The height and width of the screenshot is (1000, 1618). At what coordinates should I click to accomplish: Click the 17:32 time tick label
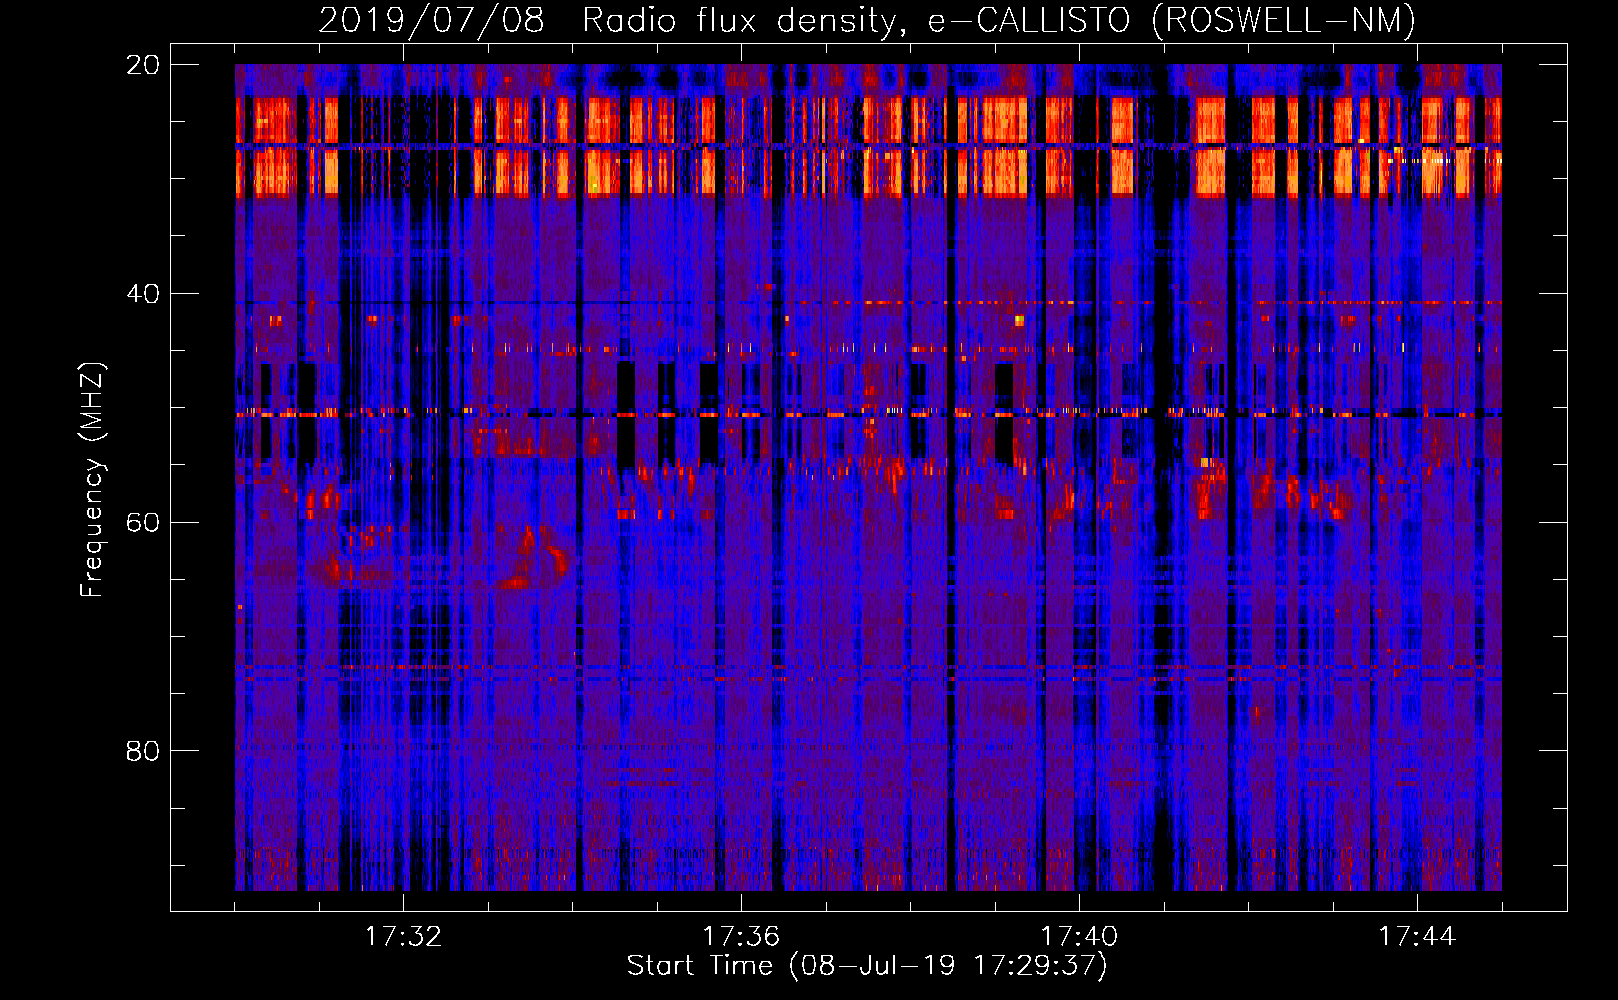coord(403,937)
